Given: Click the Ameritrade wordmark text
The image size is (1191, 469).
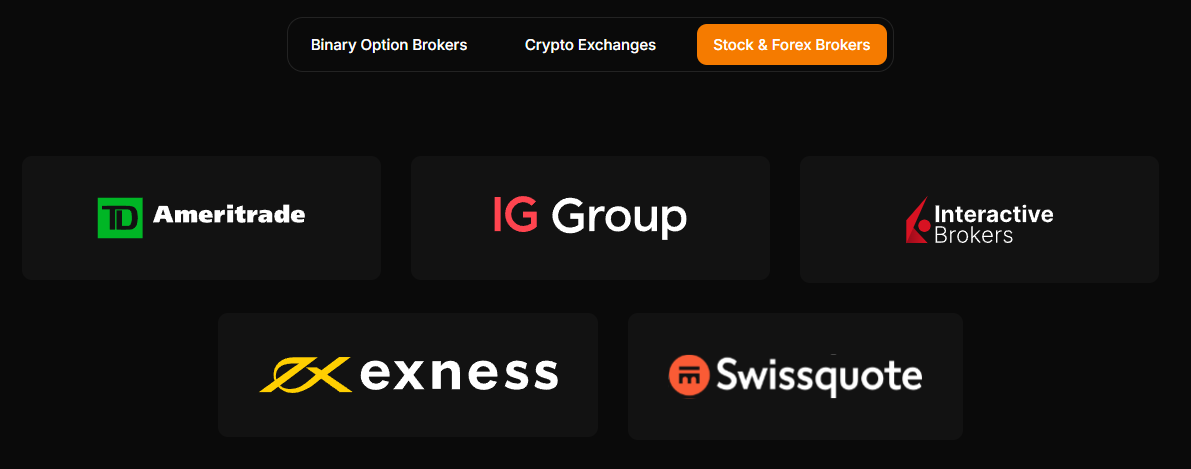Looking at the screenshot, I should pyautogui.click(x=229, y=214).
